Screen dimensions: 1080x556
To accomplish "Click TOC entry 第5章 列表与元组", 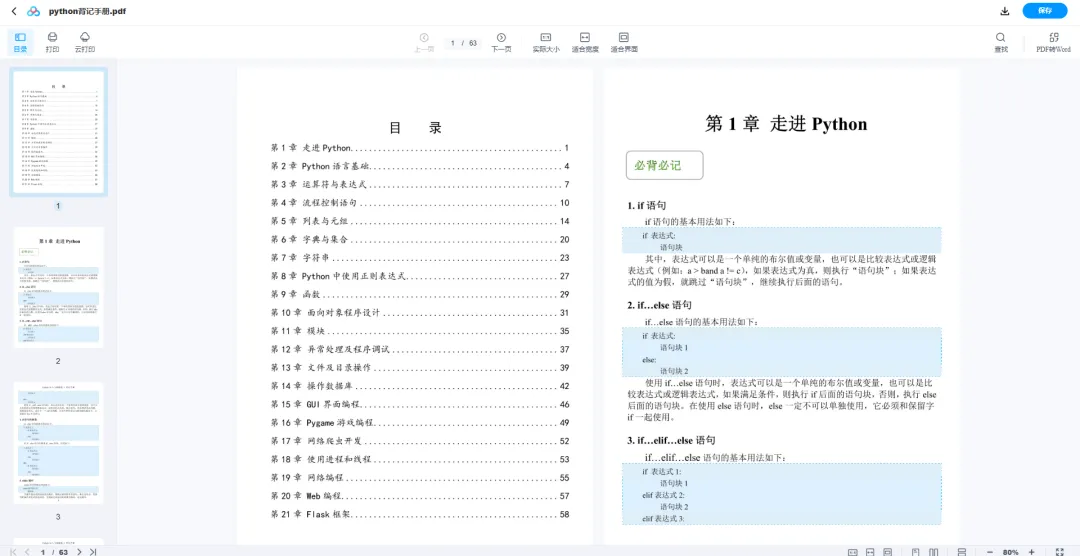I will 420,221.
